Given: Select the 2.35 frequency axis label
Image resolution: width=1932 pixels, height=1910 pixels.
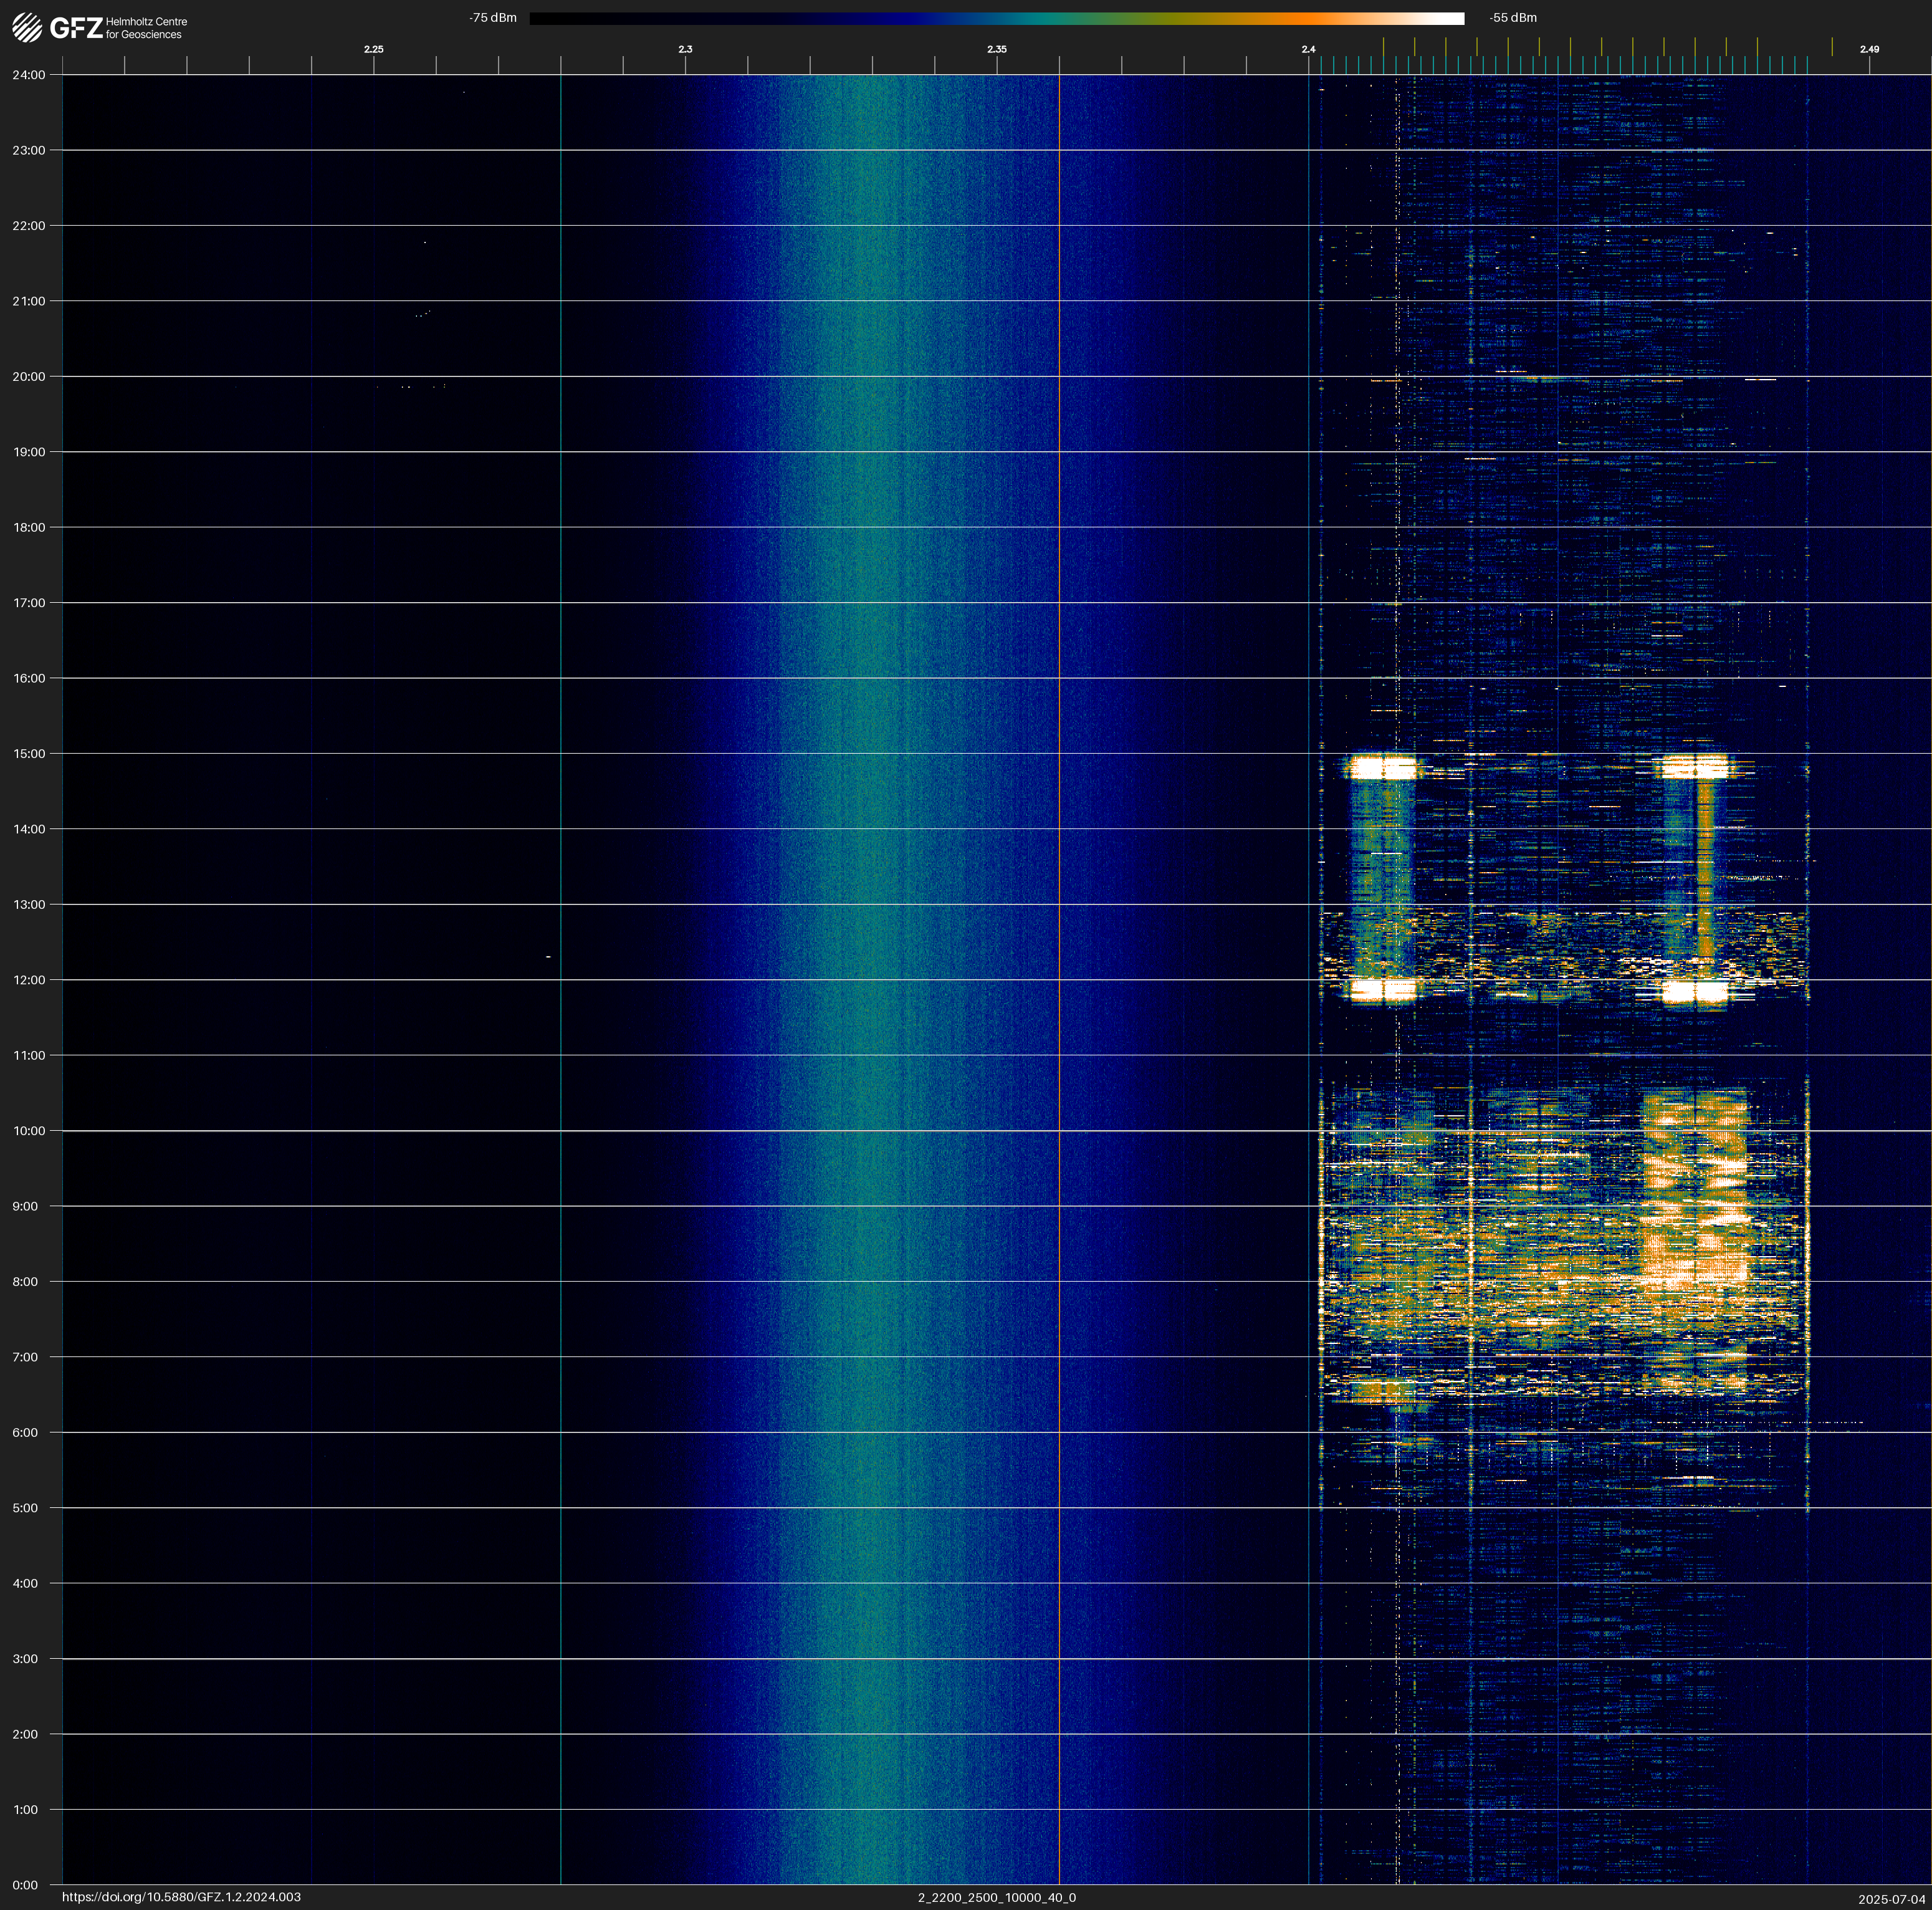Looking at the screenshot, I should (x=997, y=49).
